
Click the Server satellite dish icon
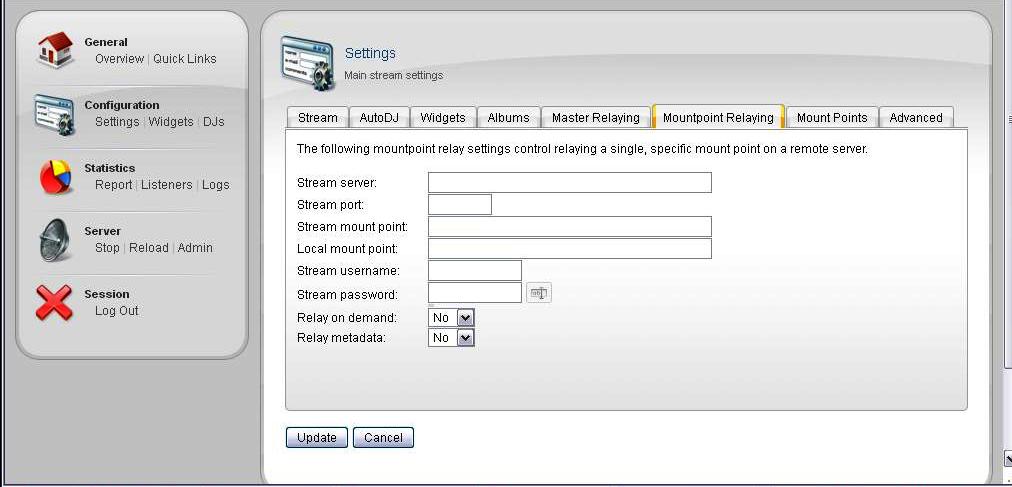55,240
